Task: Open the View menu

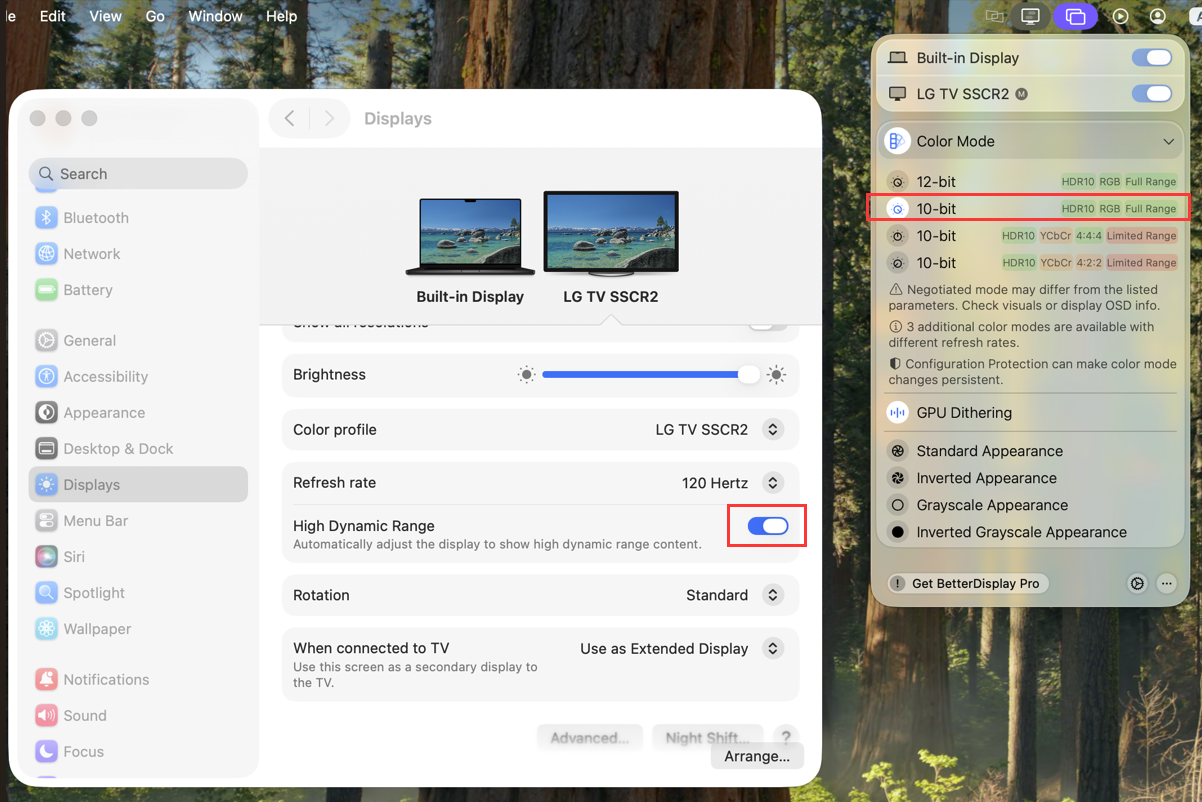Action: tap(105, 16)
